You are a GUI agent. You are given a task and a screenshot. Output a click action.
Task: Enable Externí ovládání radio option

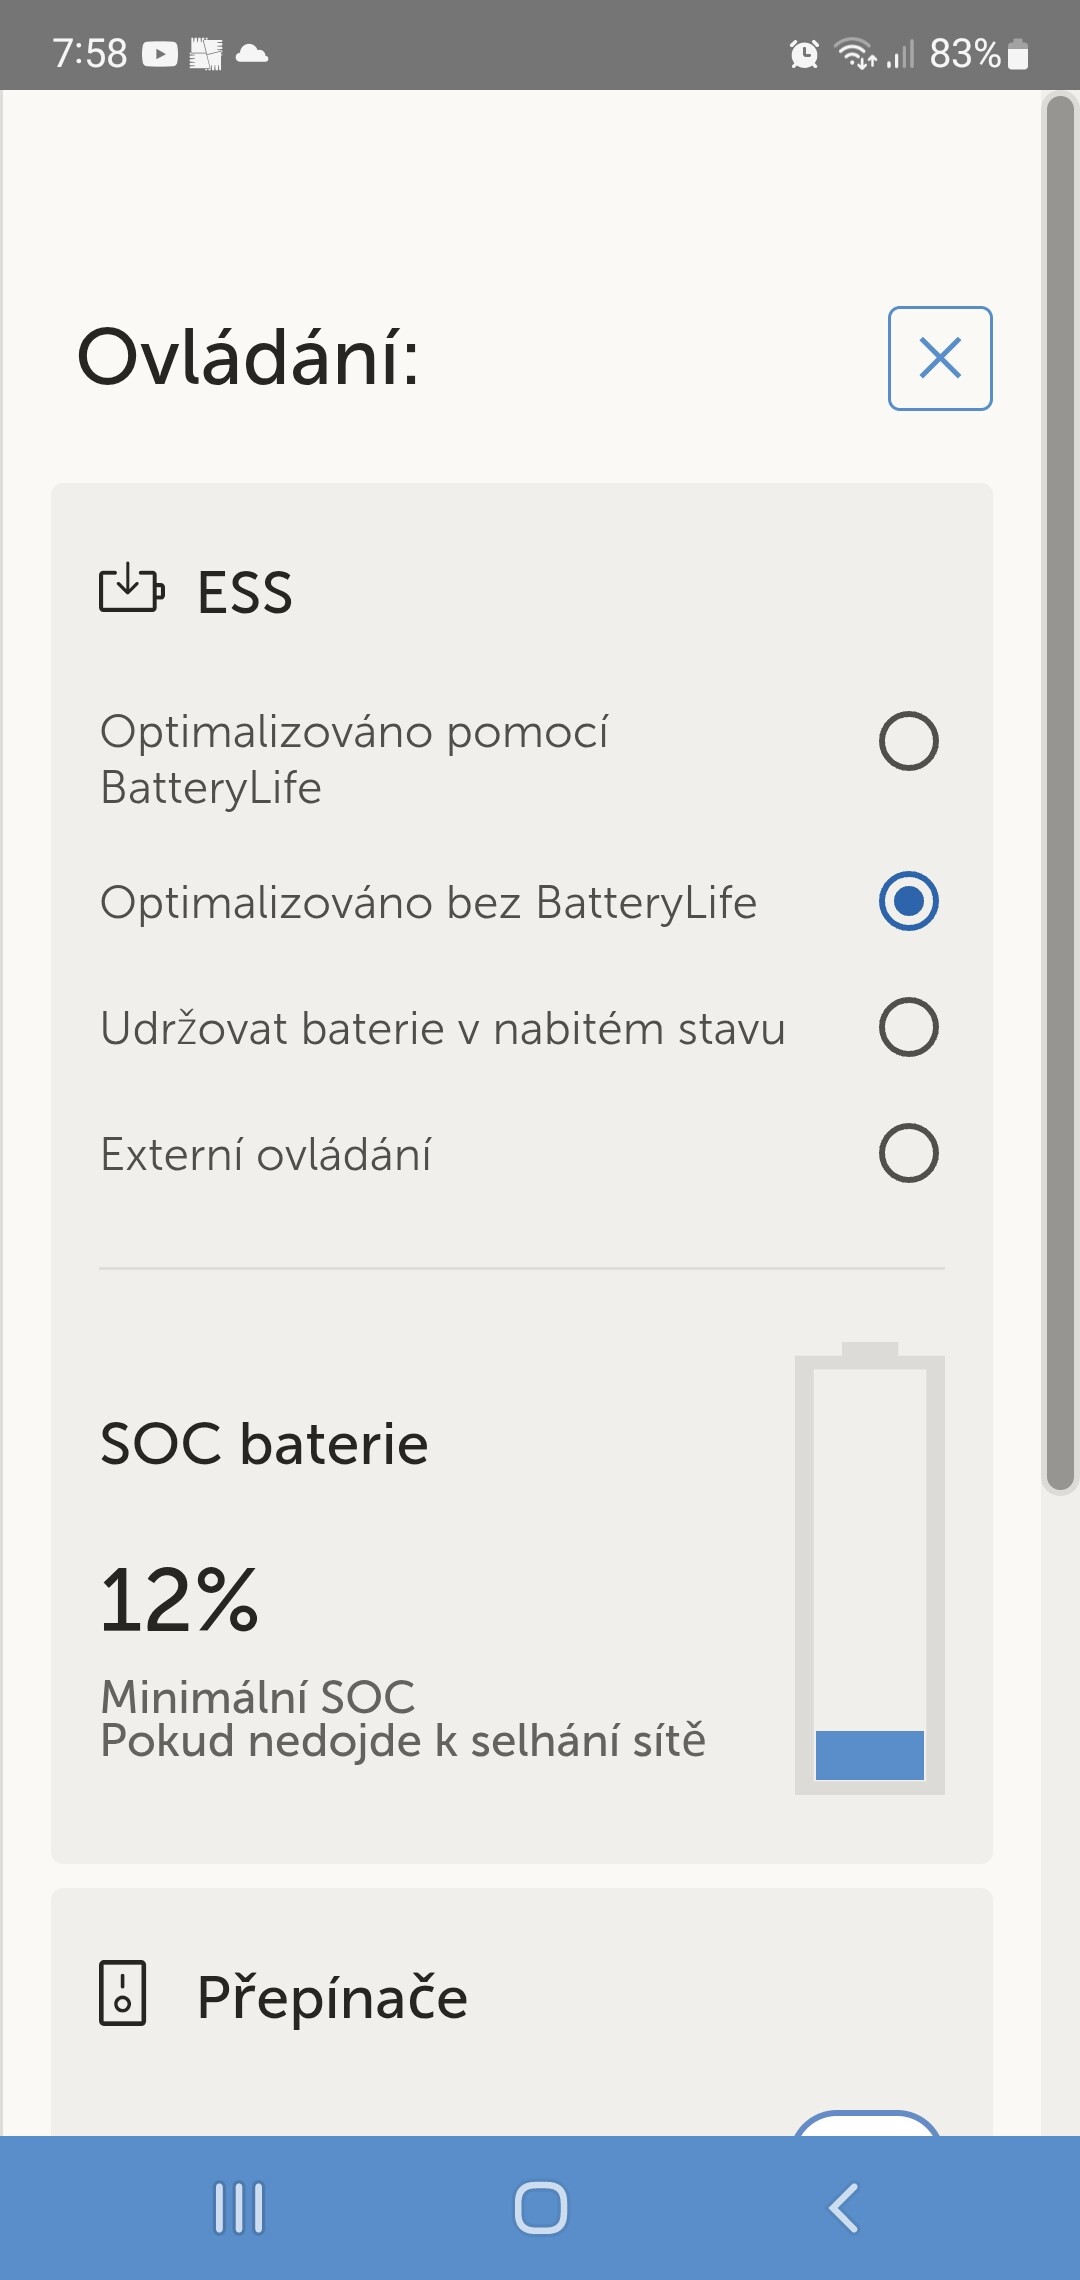pos(908,1153)
